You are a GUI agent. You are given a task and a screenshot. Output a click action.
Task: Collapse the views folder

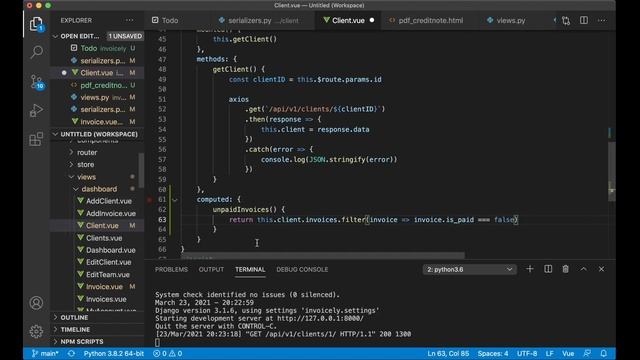86,177
